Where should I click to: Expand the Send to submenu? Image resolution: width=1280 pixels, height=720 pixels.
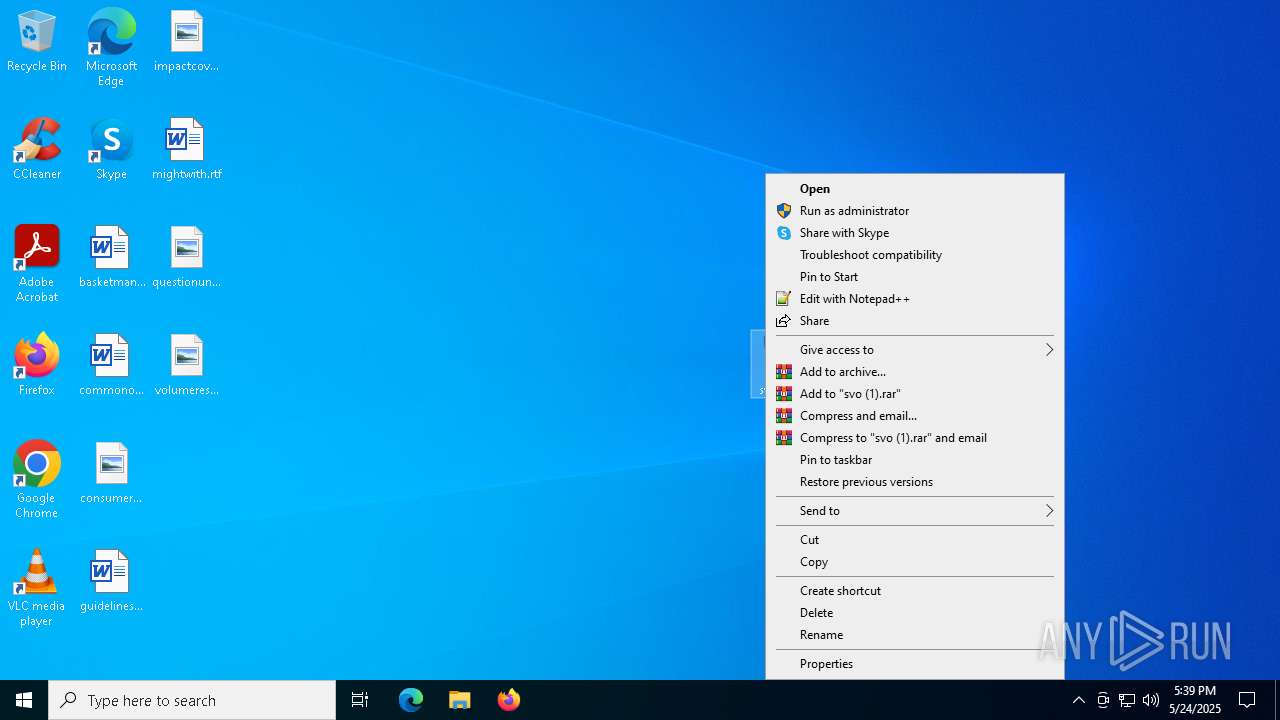click(x=915, y=511)
